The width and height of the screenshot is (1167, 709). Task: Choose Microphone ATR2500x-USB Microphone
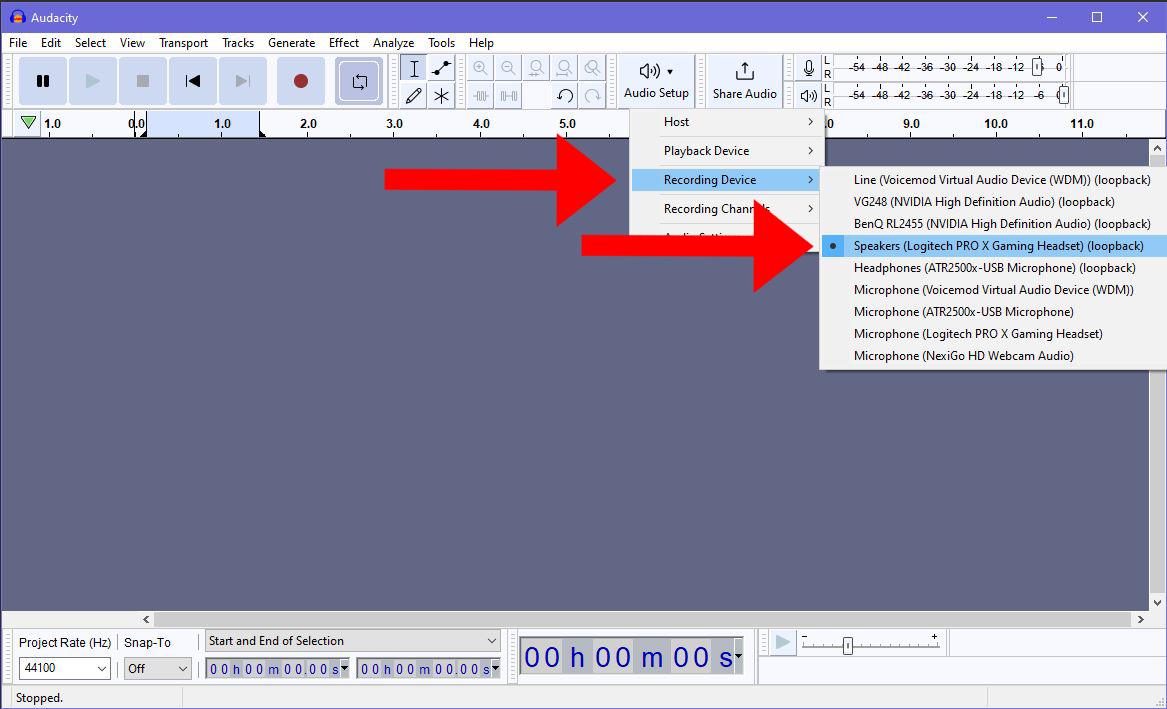click(994, 312)
